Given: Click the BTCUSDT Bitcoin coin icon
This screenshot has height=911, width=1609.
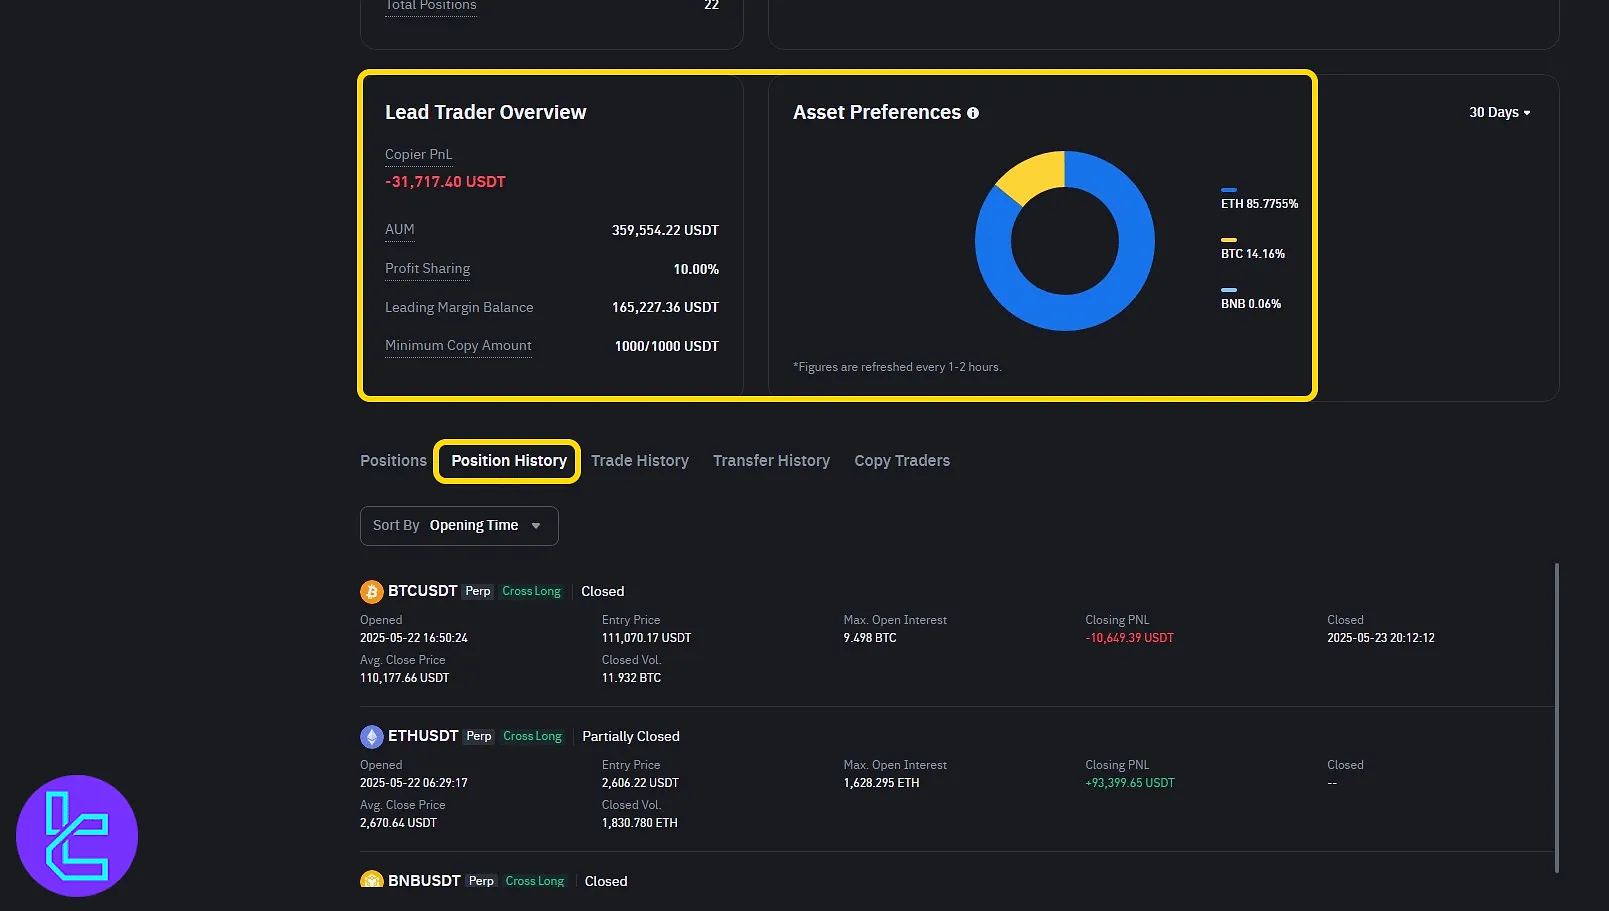Looking at the screenshot, I should 372,592.
